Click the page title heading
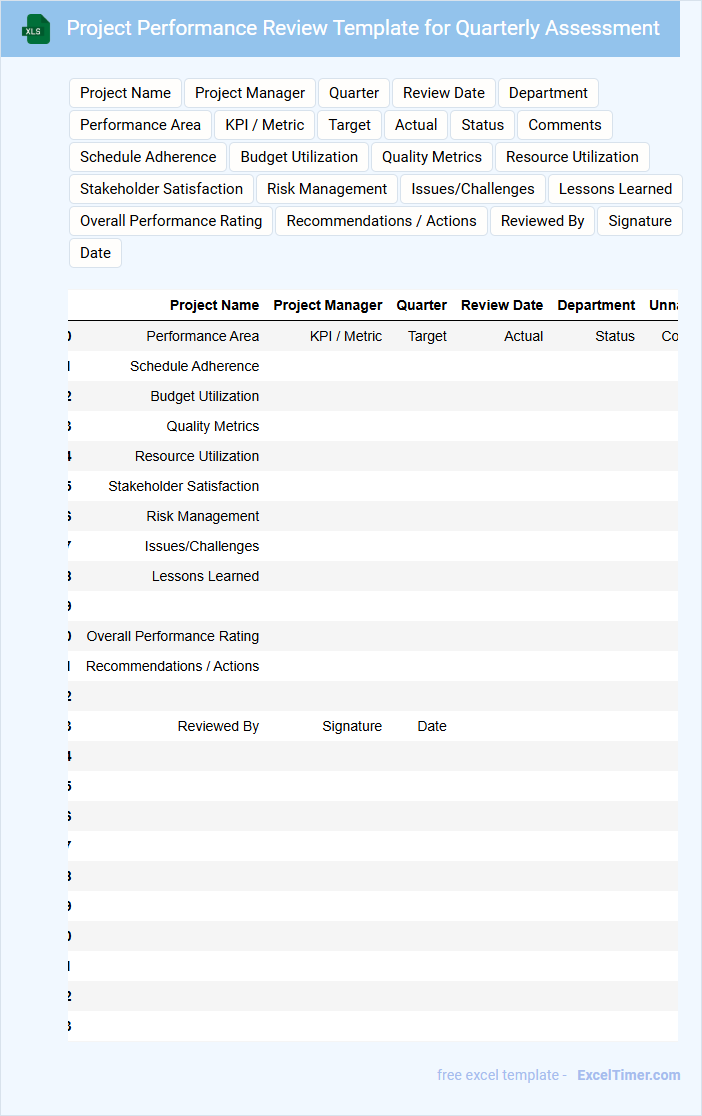702x1116 pixels. click(x=363, y=28)
